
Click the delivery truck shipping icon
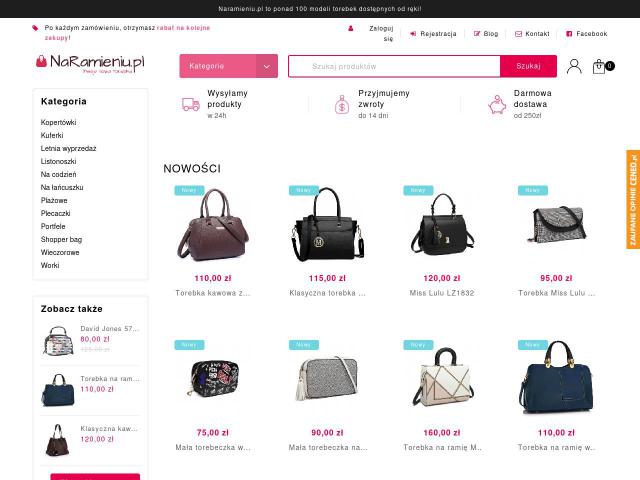pyautogui.click(x=191, y=104)
